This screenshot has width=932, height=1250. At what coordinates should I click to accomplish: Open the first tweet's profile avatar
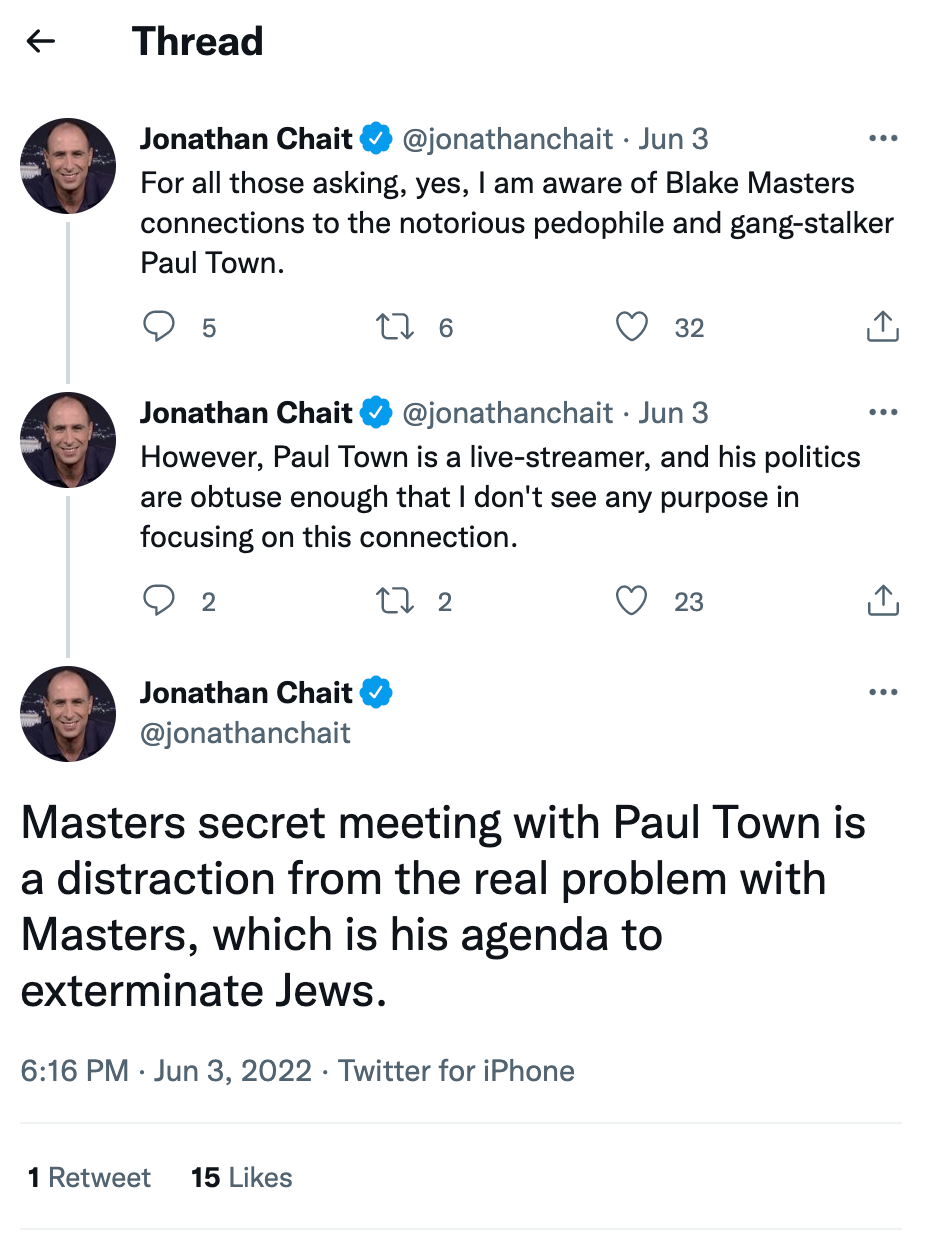tap(69, 166)
